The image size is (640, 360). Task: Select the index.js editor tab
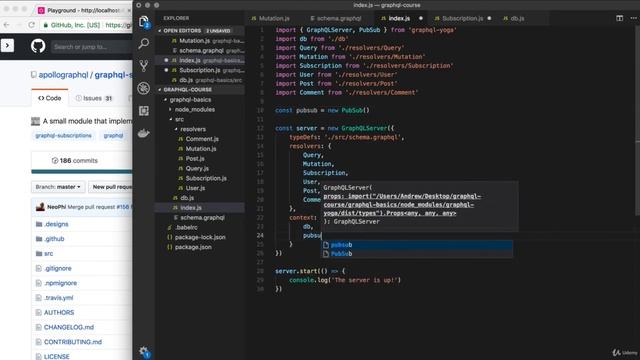click(400, 18)
